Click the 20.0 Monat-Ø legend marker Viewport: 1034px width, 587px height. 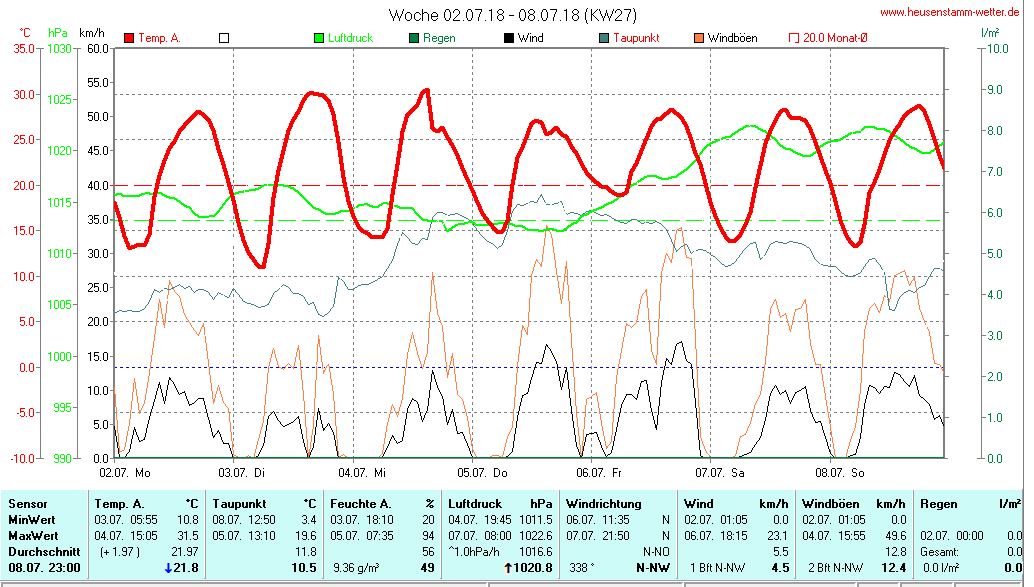point(794,38)
